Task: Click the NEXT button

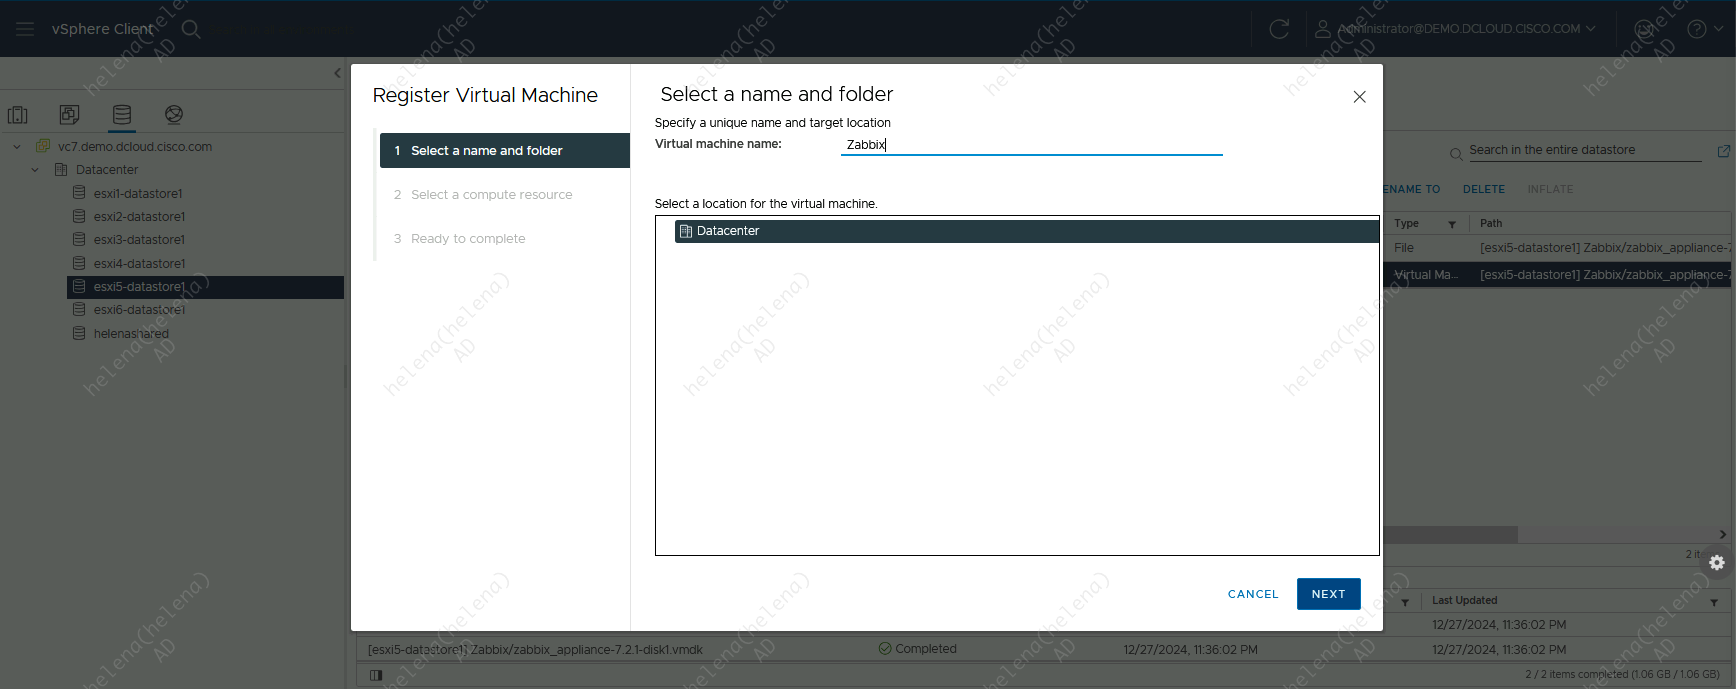Action: click(1328, 594)
